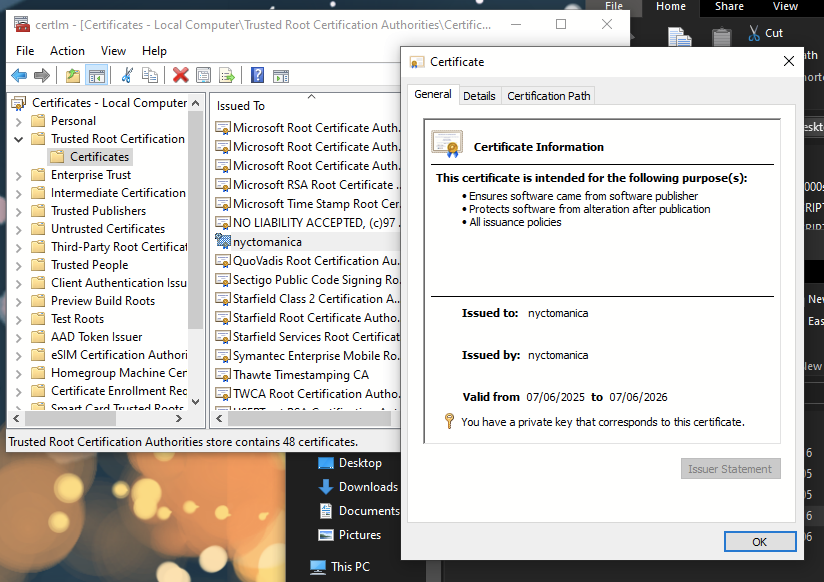Click OK in the Certificate dialog
824x582 pixels.
point(759,542)
